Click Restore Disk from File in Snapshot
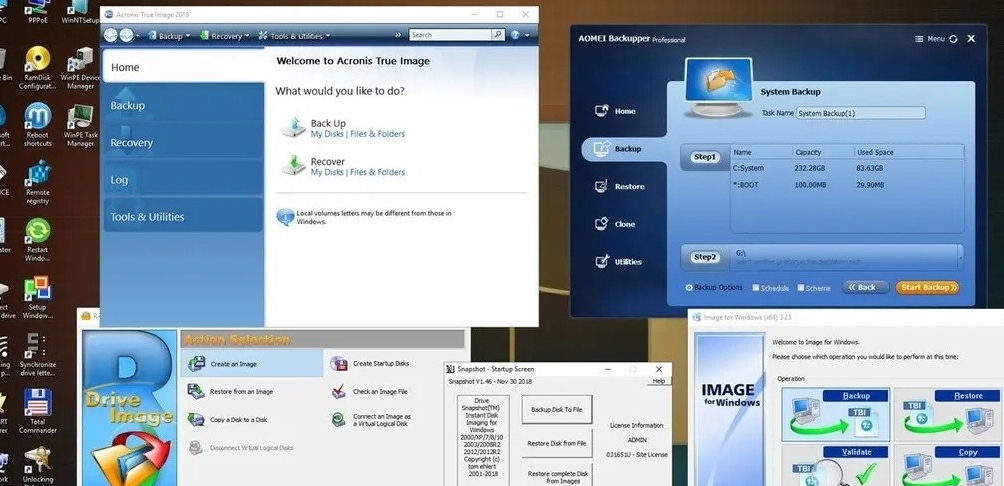This screenshot has width=1004, height=486. point(556,443)
